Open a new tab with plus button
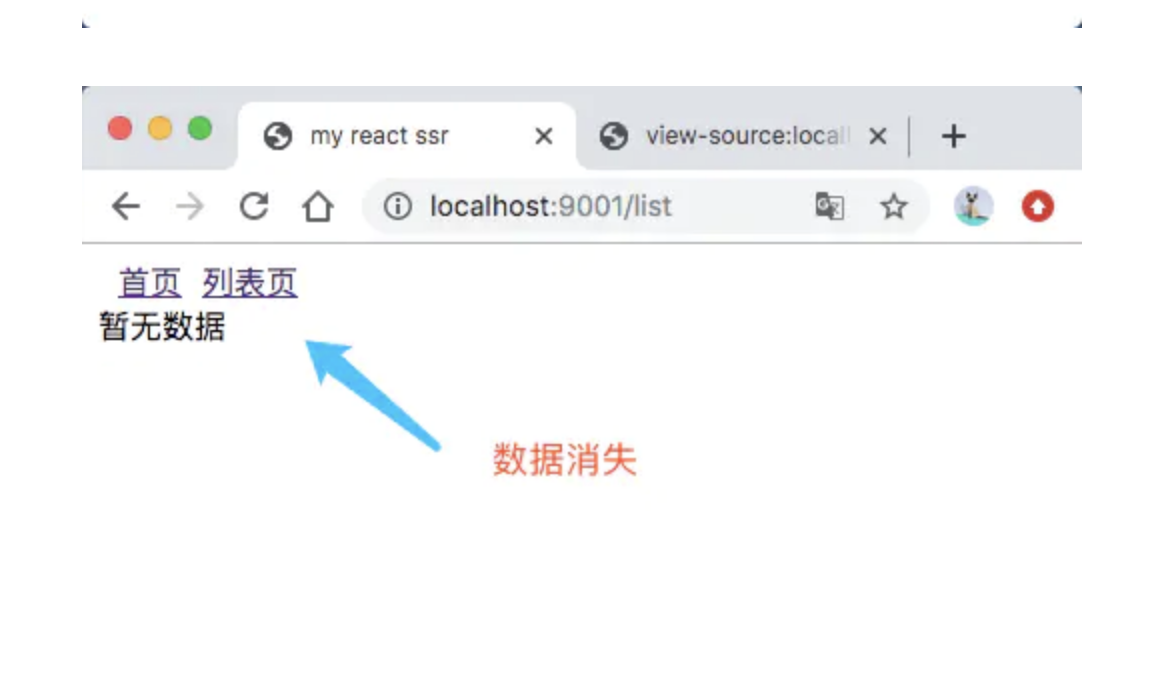Image resolution: width=1154 pixels, height=680 pixels. click(954, 136)
